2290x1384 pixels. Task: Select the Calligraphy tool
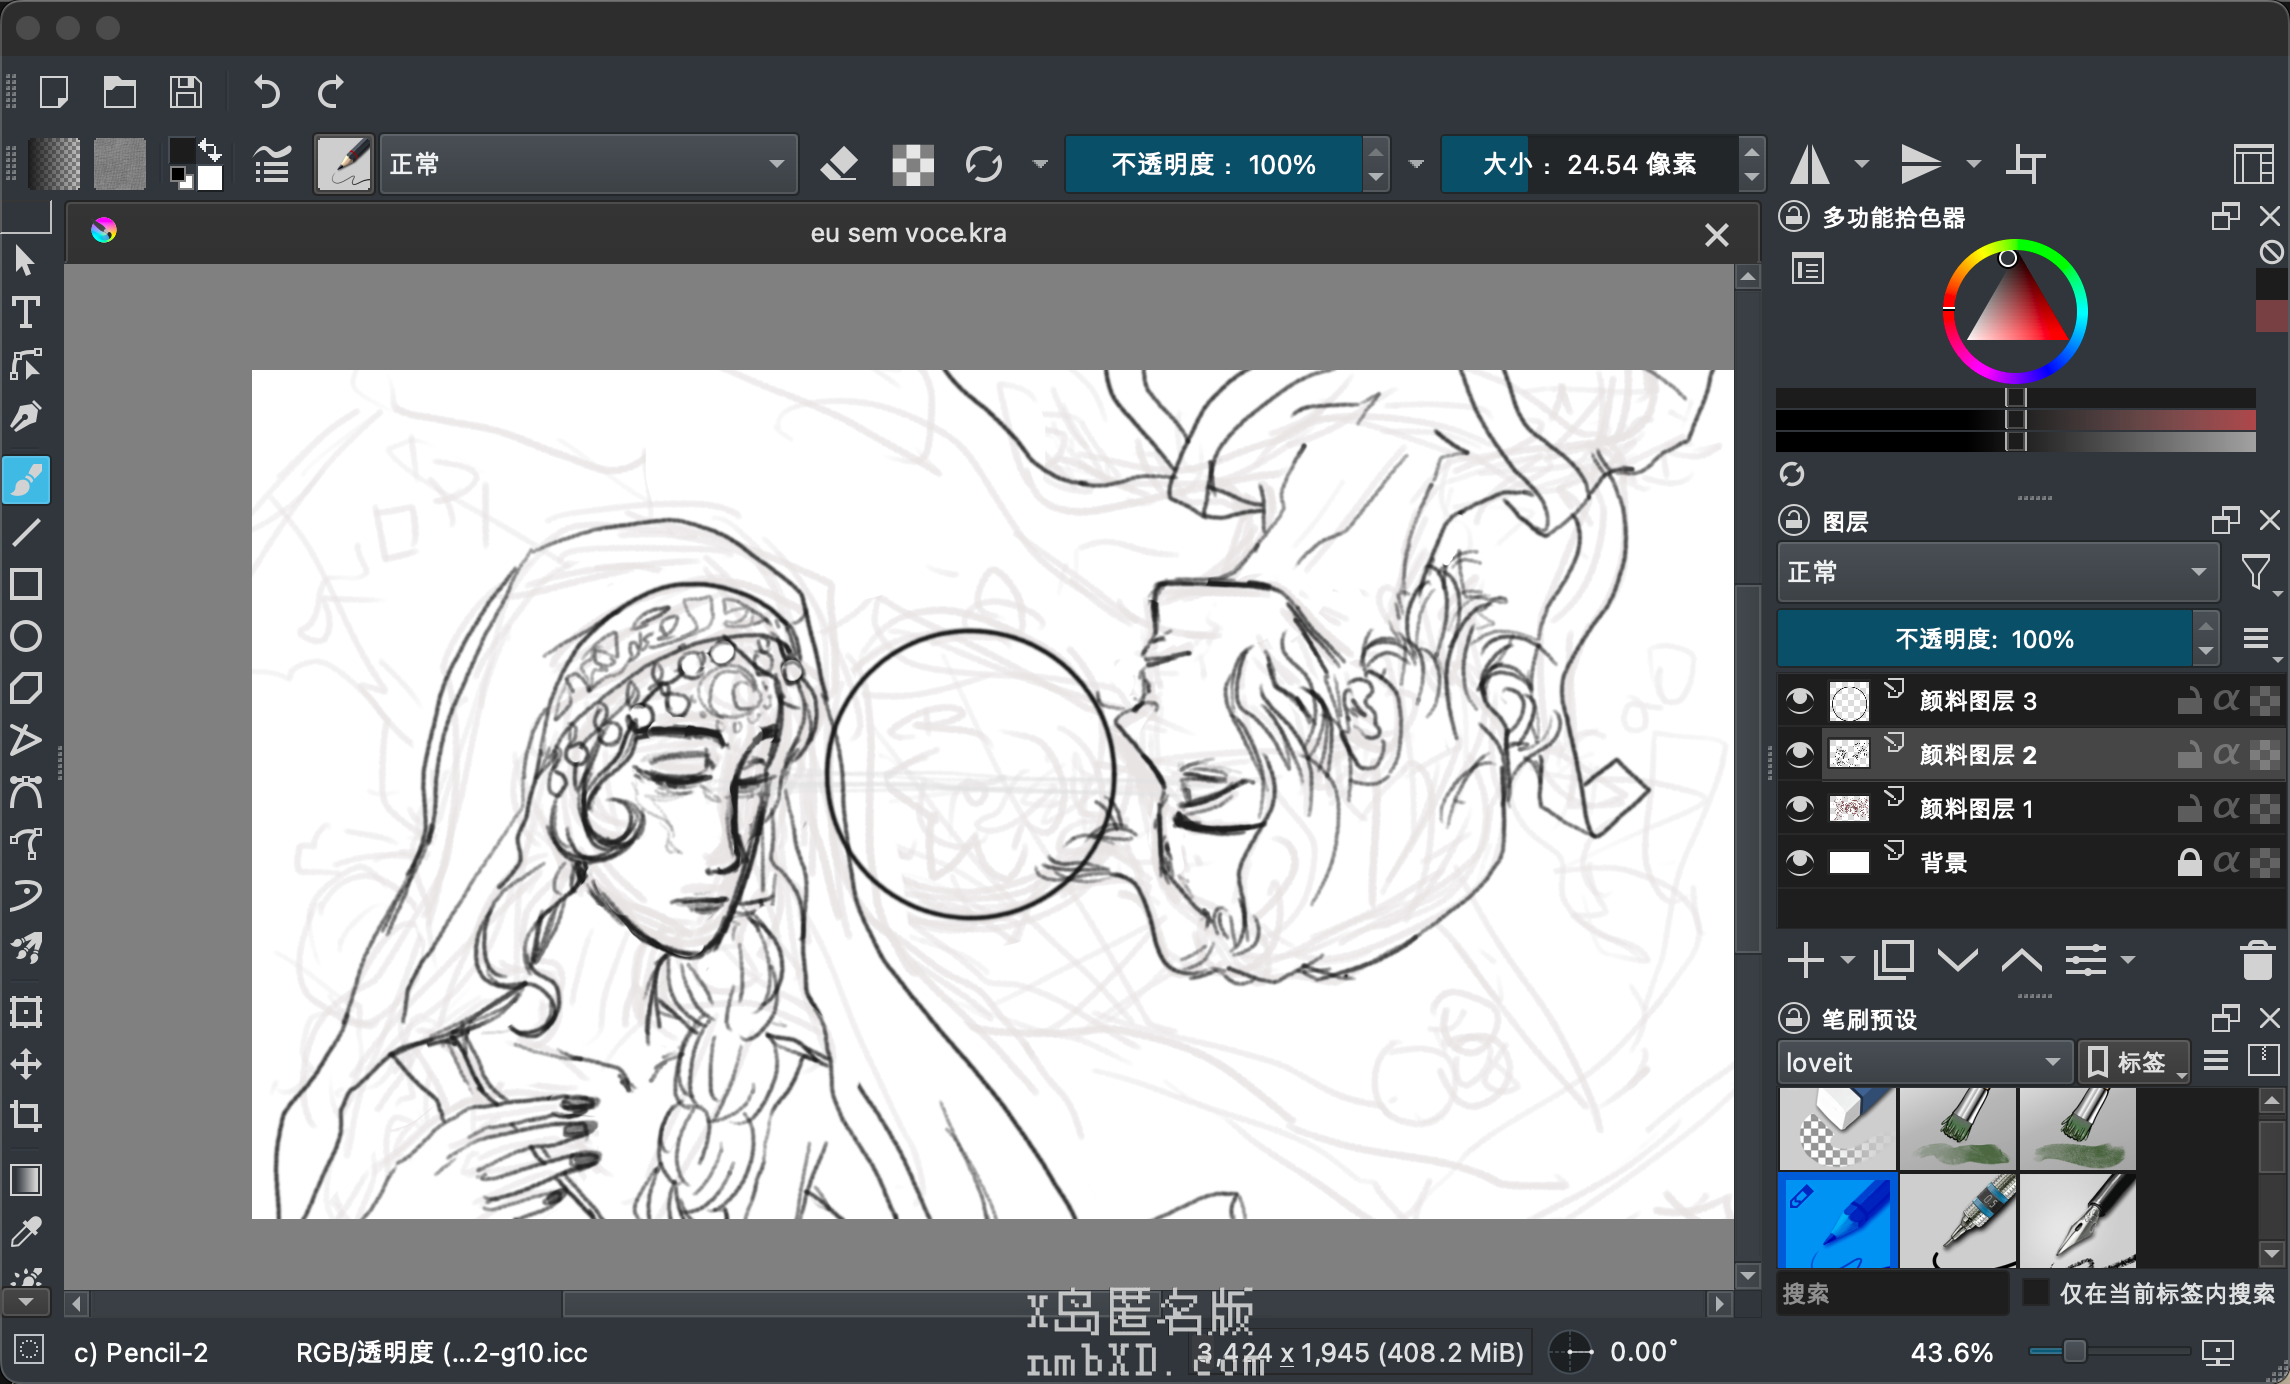coord(26,416)
